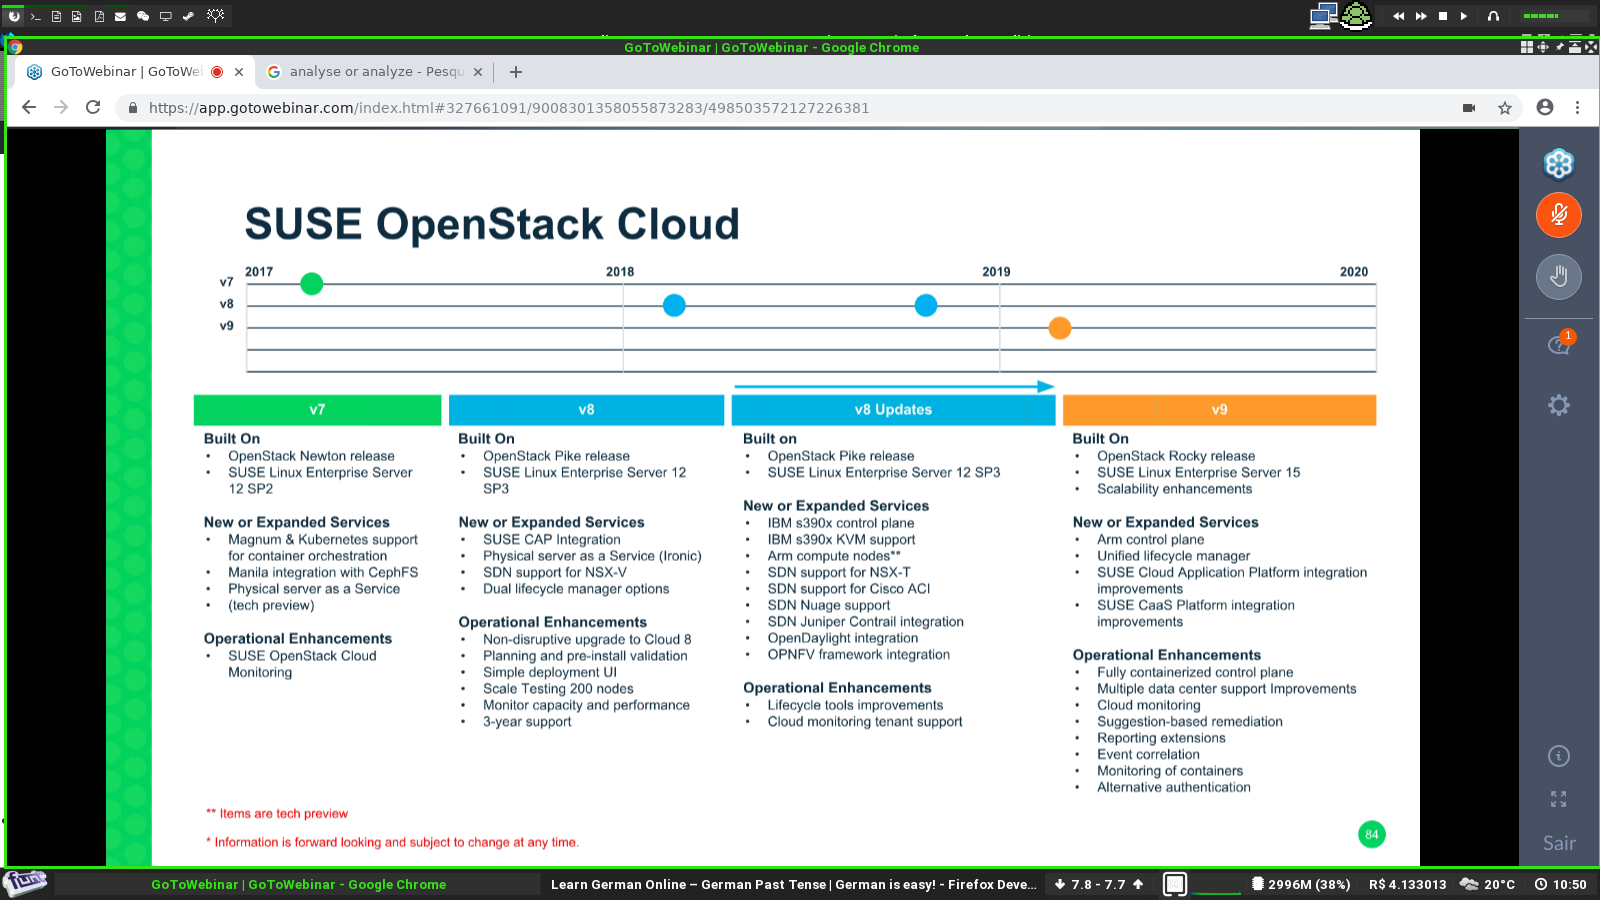Screen dimensions: 1600x900
Task: Click the forward navigation arrow
Action: (61, 108)
